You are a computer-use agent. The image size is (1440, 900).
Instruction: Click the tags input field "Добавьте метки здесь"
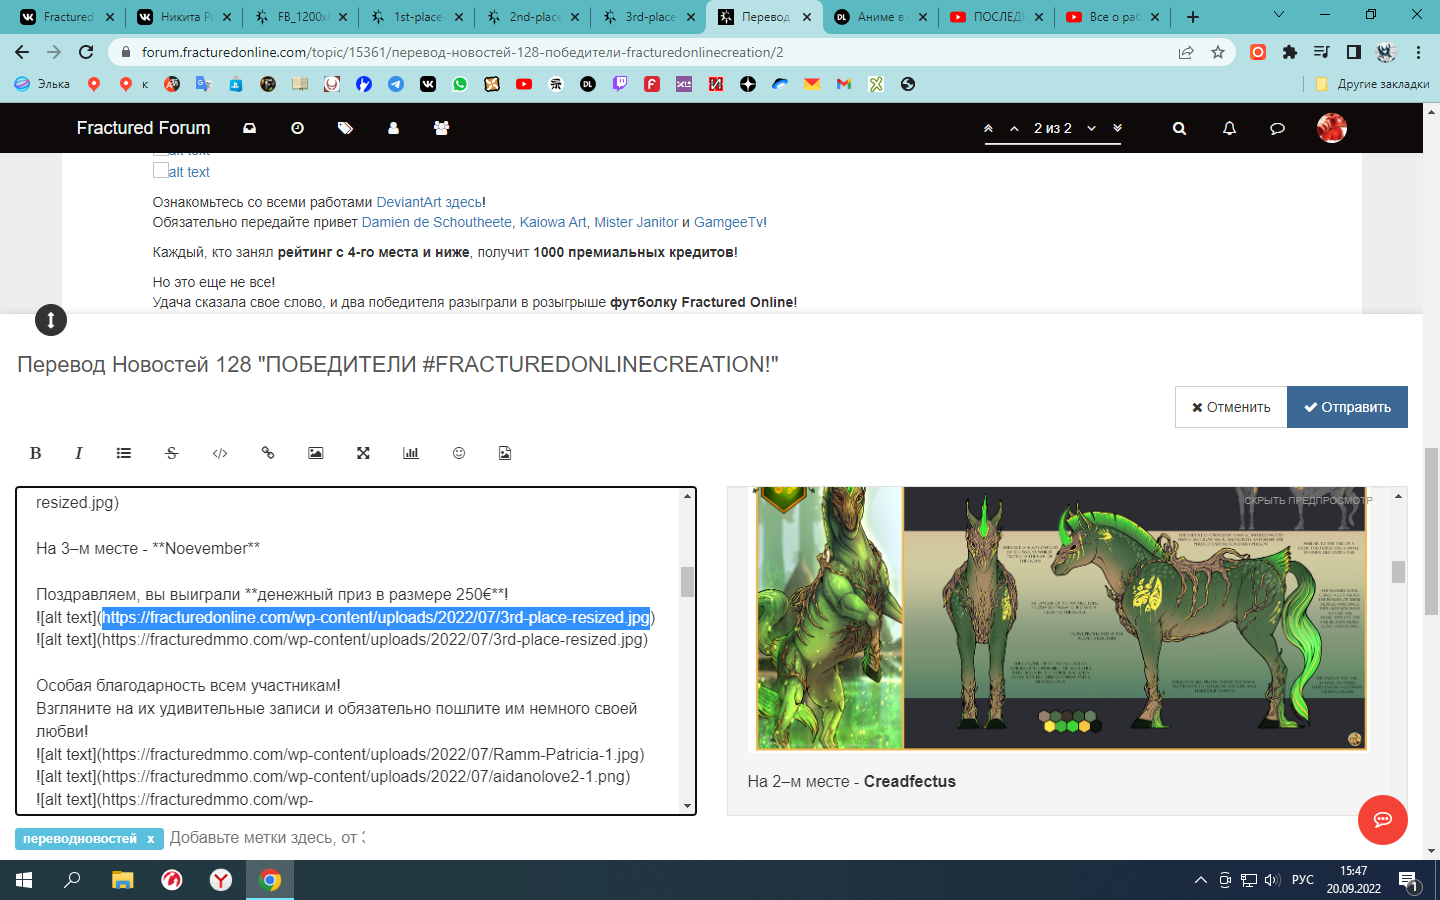click(267, 838)
